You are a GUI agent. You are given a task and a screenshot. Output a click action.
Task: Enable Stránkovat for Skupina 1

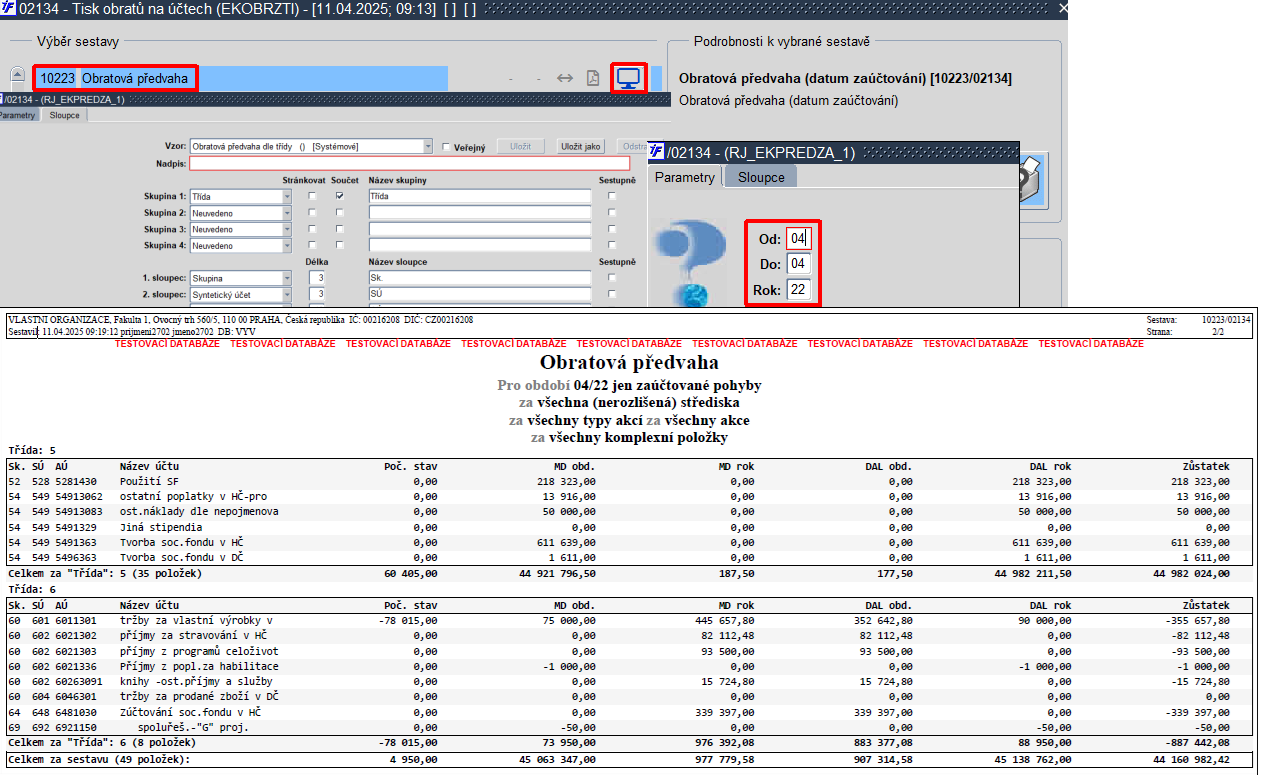pyautogui.click(x=312, y=196)
